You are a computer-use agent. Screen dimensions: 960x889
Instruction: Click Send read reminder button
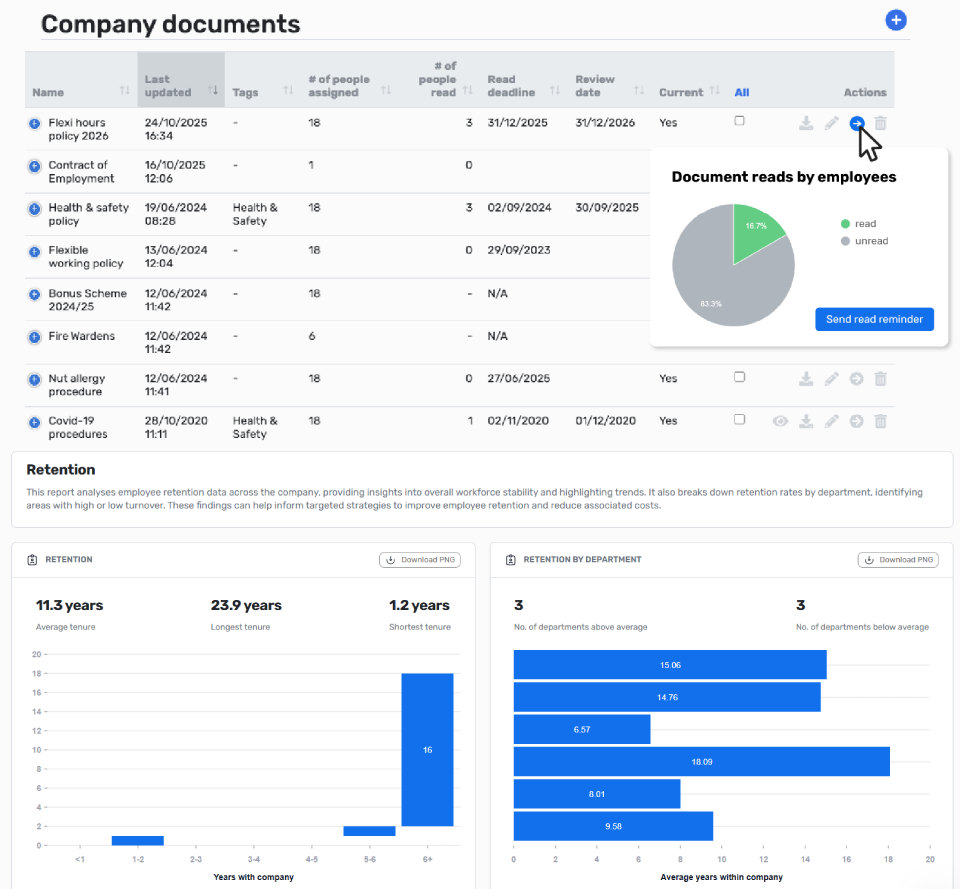pos(874,319)
